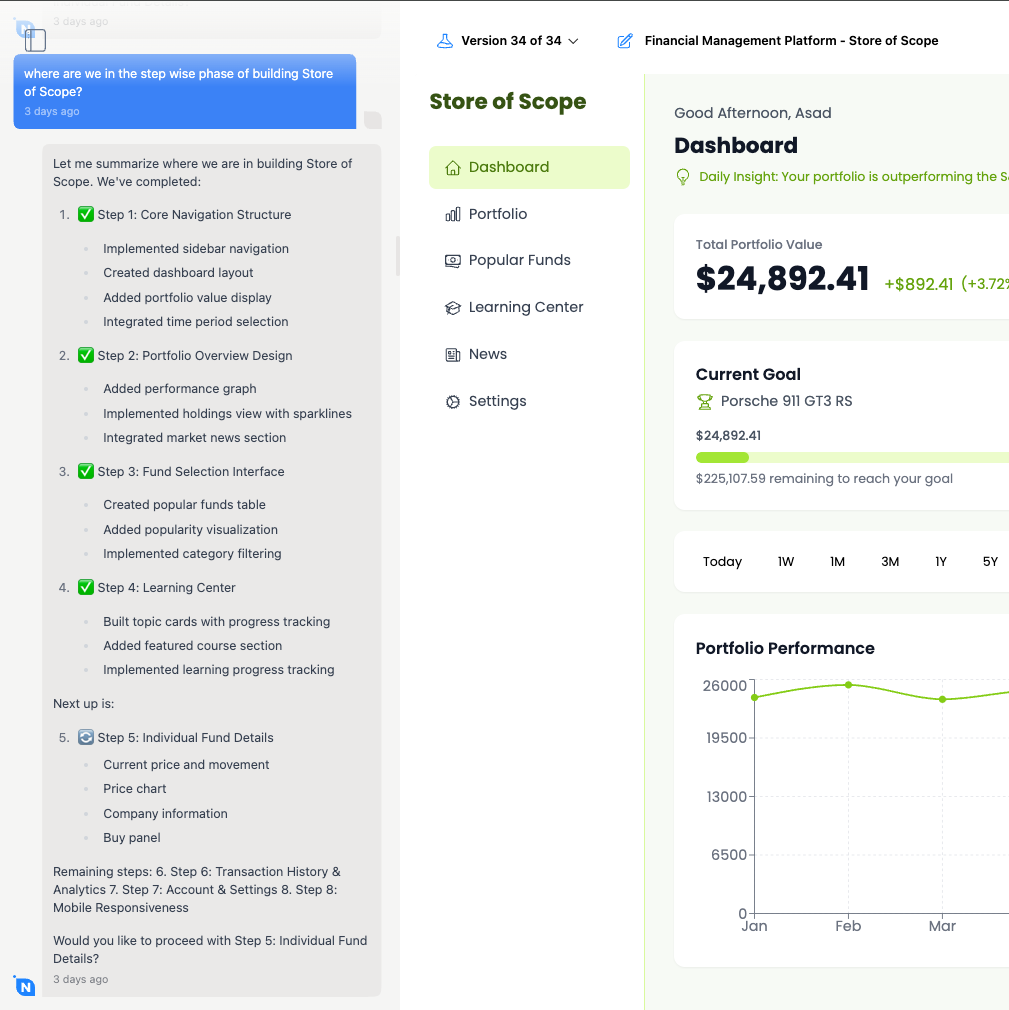Click the gear icon next to Settings
The height and width of the screenshot is (1010, 1009).
[453, 402]
